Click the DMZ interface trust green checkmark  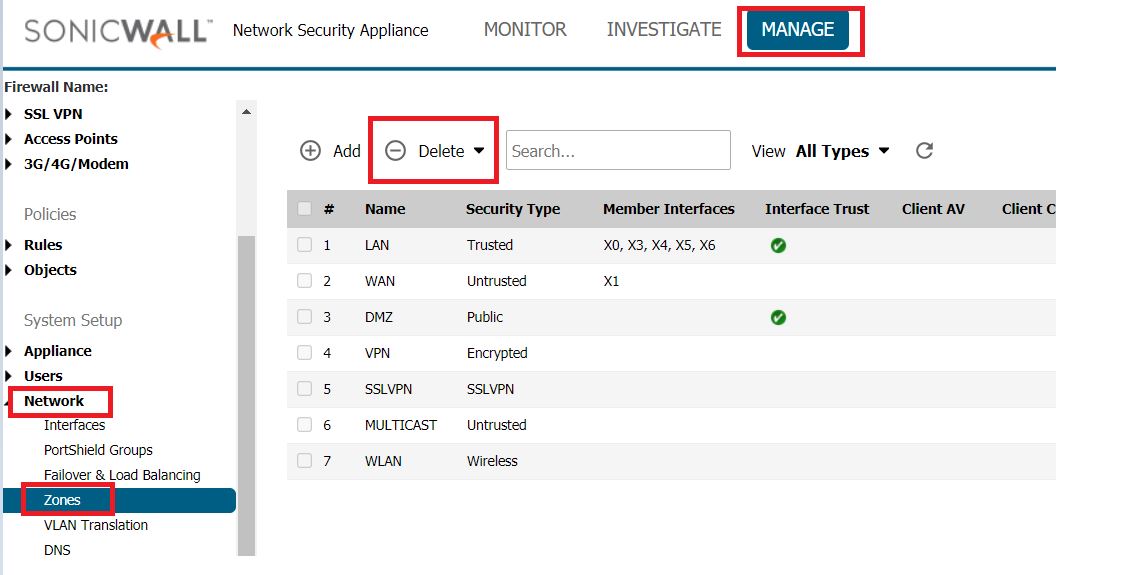click(x=778, y=317)
